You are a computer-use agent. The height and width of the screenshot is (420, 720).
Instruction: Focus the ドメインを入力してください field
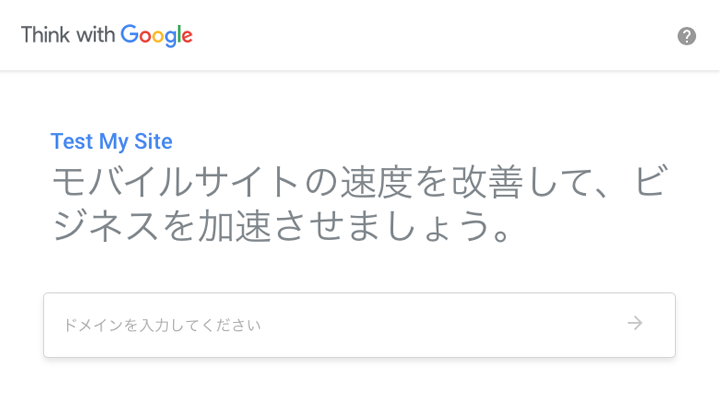pos(360,325)
